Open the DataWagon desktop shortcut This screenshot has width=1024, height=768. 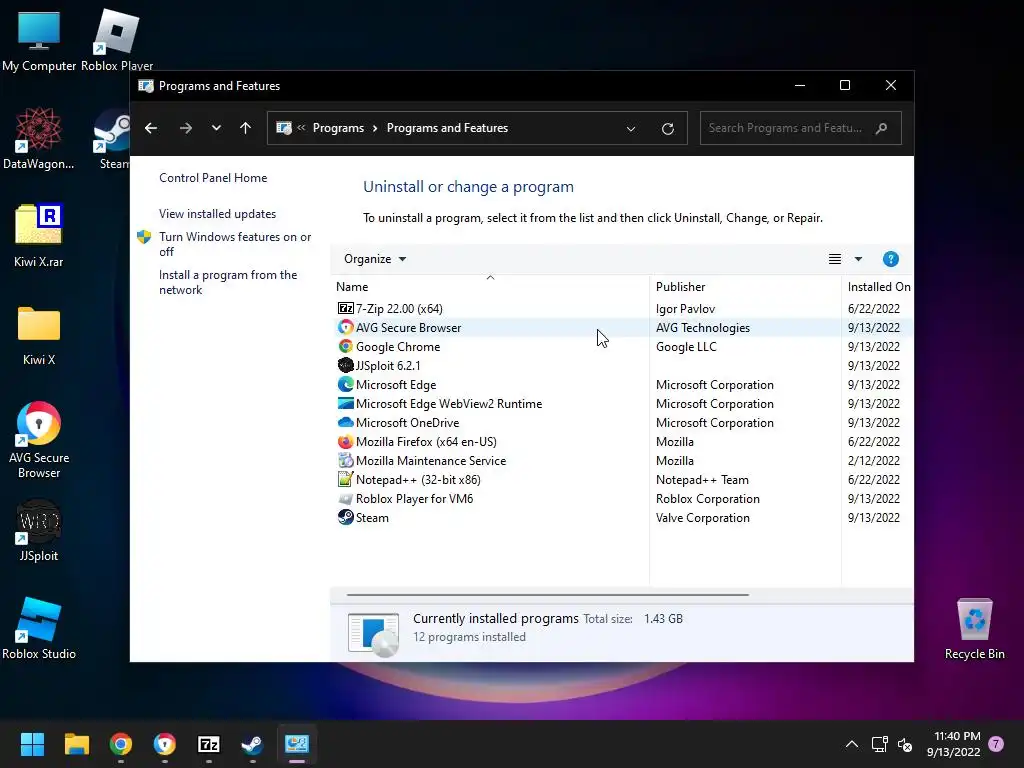39,138
